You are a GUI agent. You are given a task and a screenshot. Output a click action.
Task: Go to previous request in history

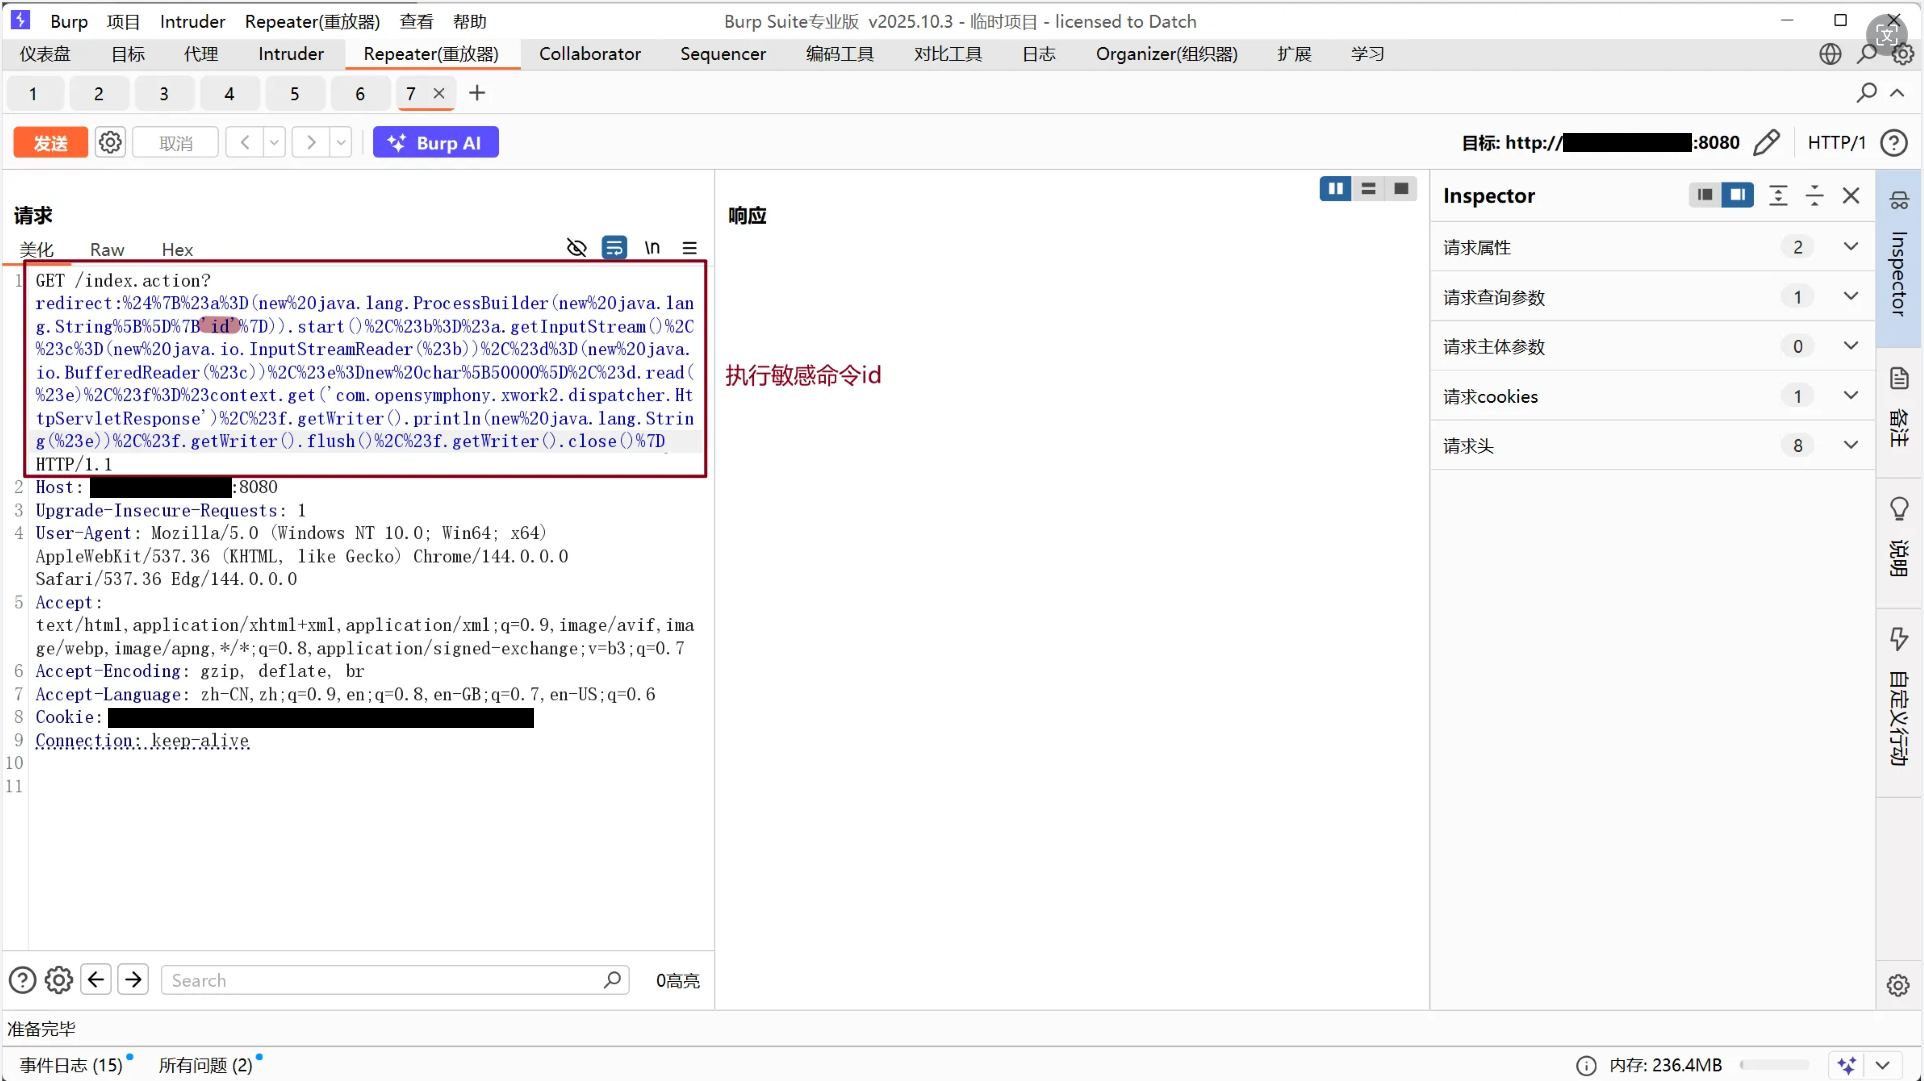[244, 143]
